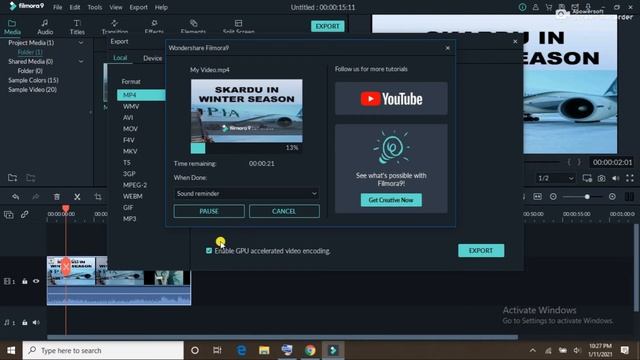Toggle lock on video track 1
This screenshot has height=360, width=640.
tap(24, 281)
